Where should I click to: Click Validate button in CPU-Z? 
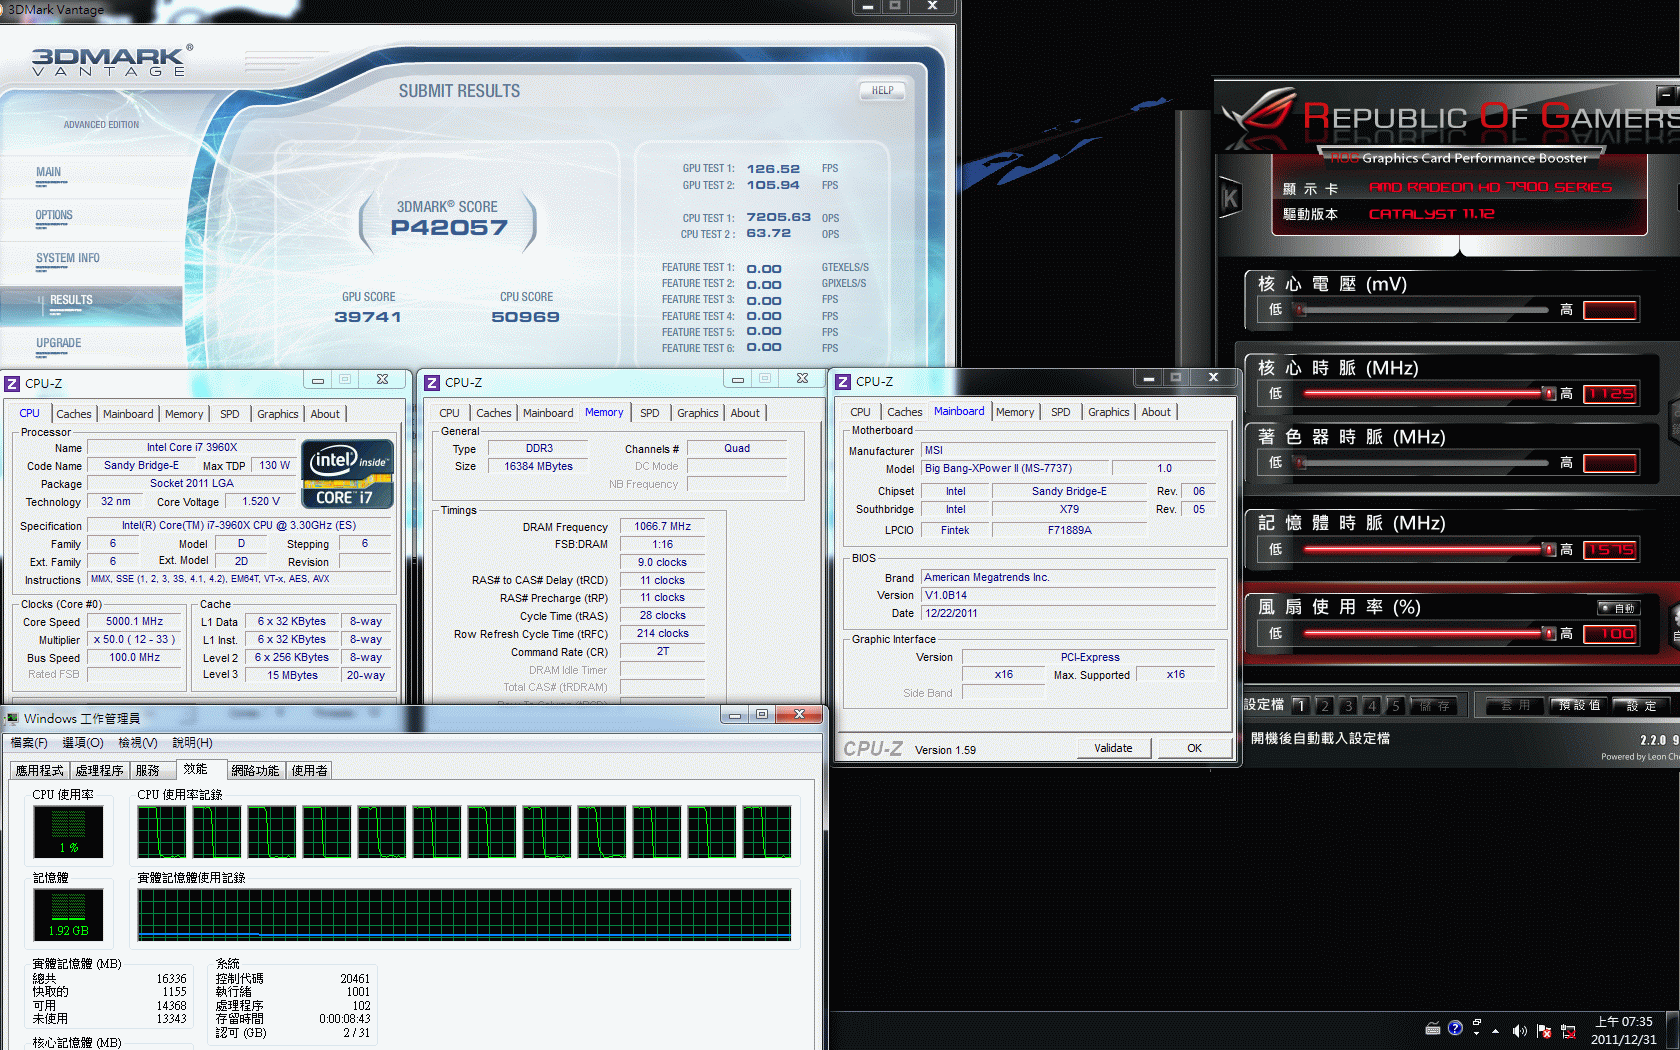1114,748
